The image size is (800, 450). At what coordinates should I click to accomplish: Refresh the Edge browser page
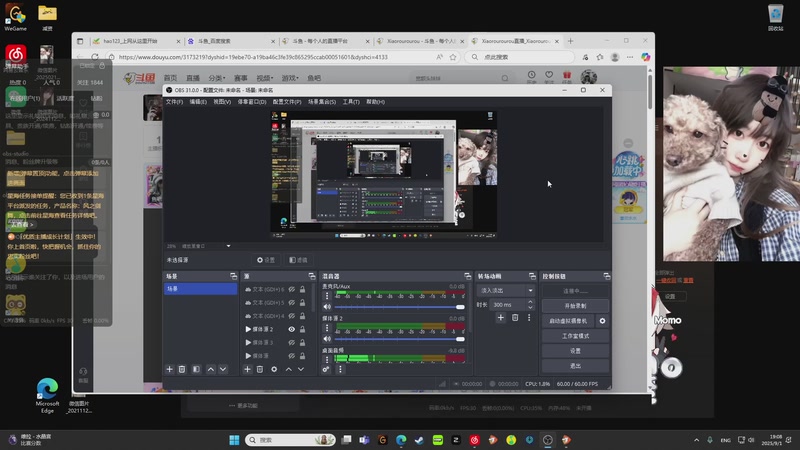coord(95,57)
